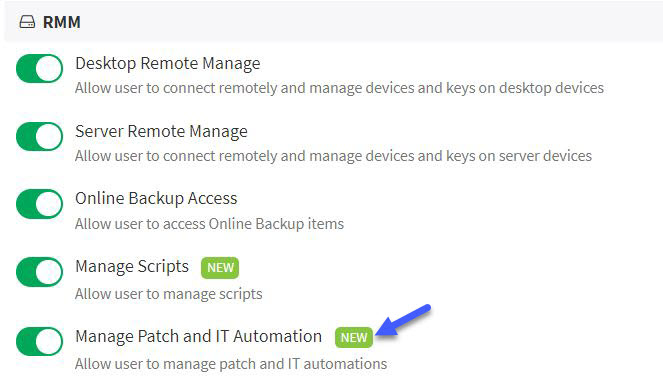Image resolution: width=663 pixels, height=389 pixels.
Task: Turn off the Server Remote Manage switch
Action: [x=39, y=136]
